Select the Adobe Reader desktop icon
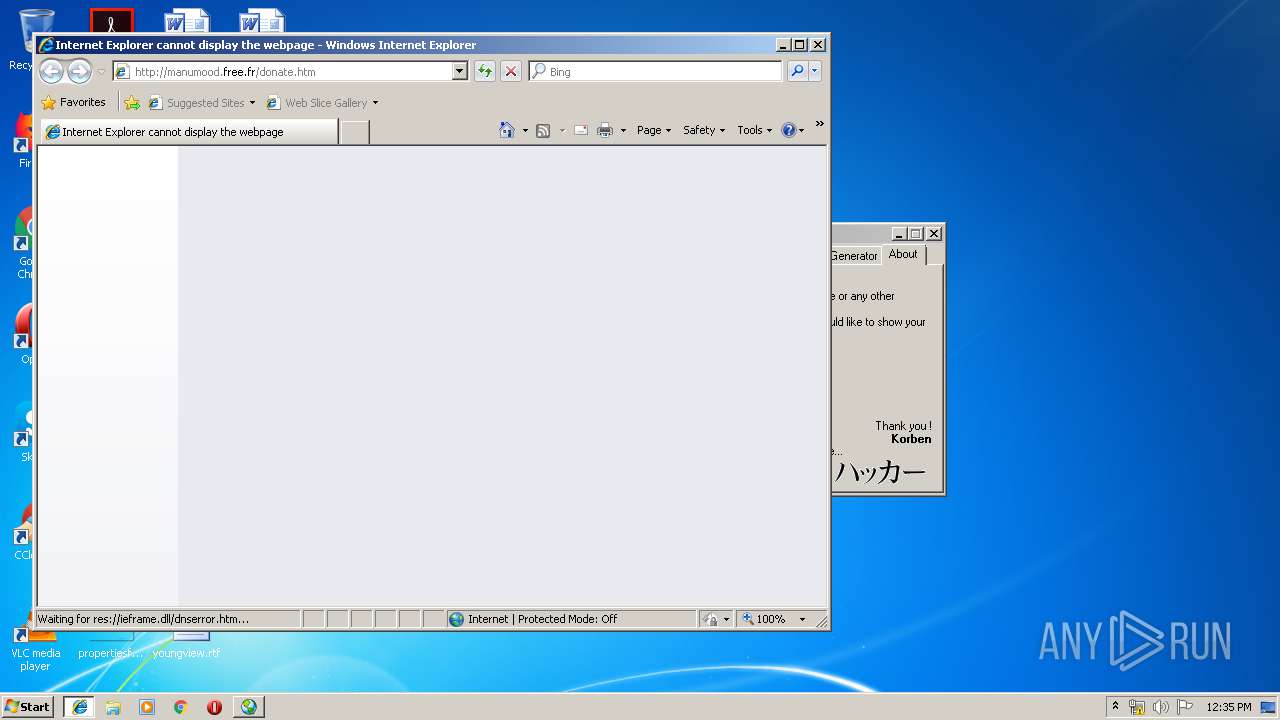The height and width of the screenshot is (720, 1280). point(111,20)
